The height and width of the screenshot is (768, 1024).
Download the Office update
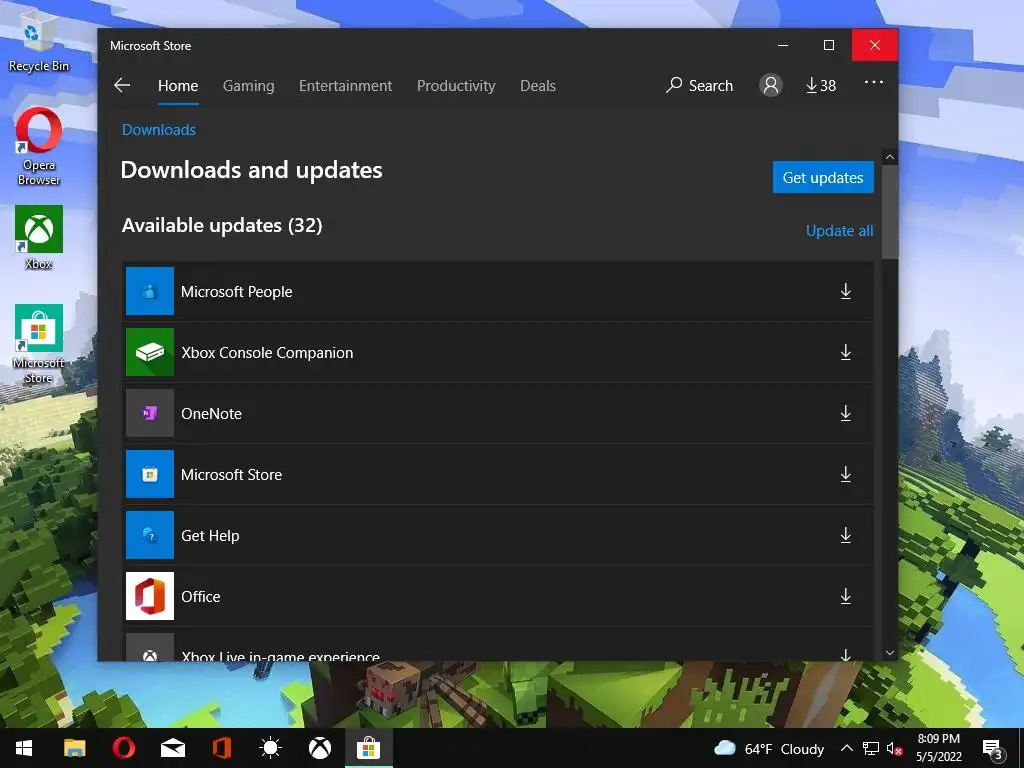(x=846, y=596)
